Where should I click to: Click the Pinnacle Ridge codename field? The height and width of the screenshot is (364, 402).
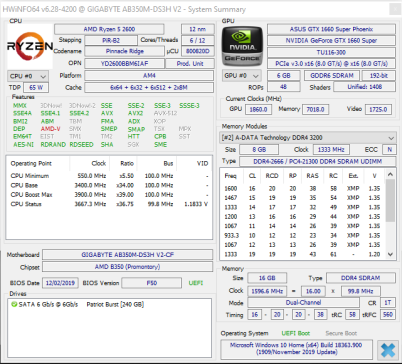[x=124, y=51]
